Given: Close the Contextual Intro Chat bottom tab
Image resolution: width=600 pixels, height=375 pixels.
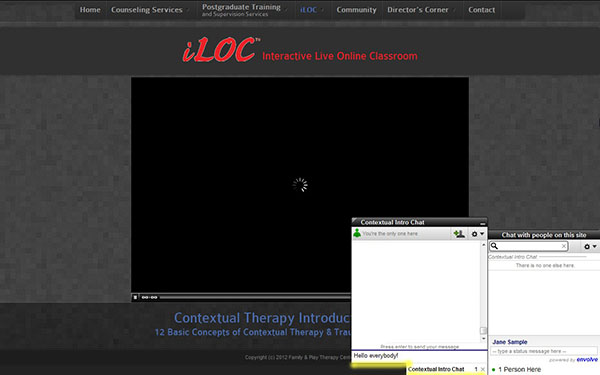Looking at the screenshot, I should click(483, 369).
